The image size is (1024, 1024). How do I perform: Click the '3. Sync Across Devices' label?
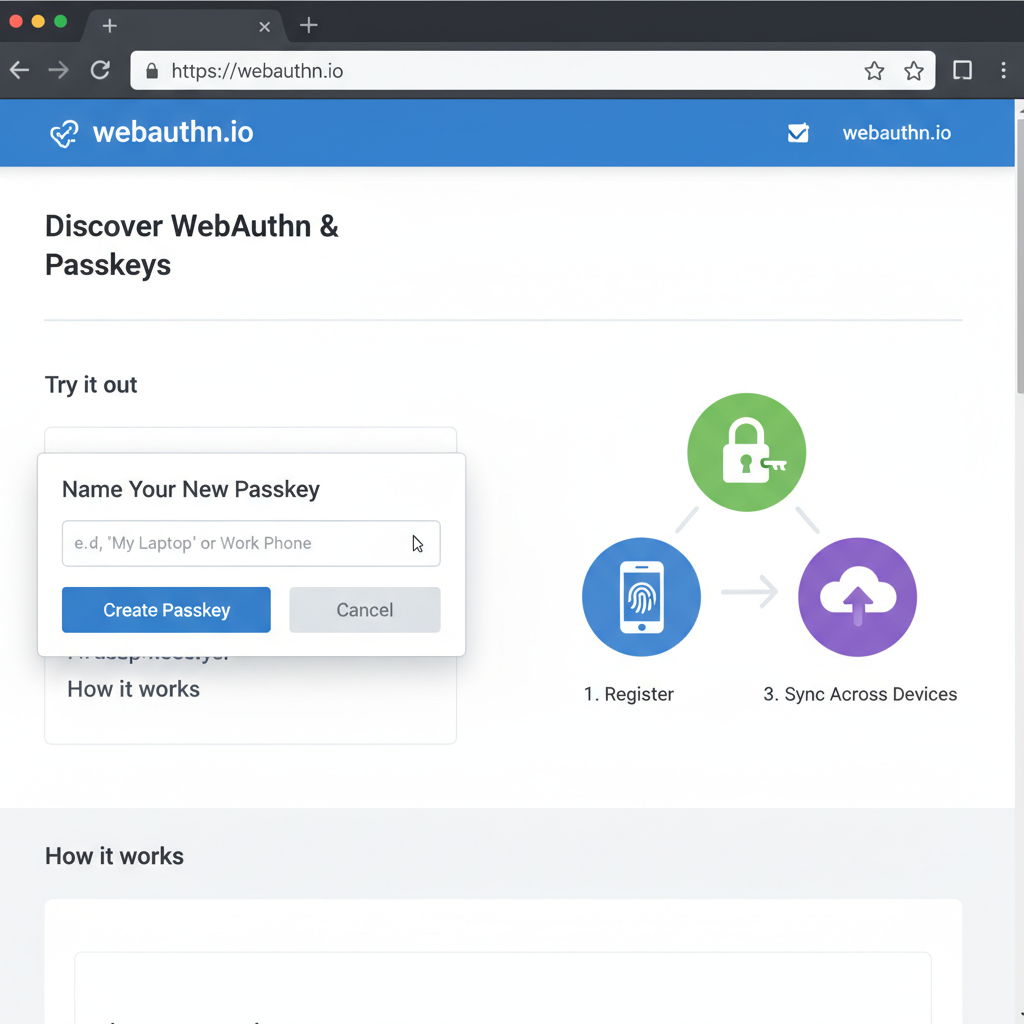coord(860,694)
